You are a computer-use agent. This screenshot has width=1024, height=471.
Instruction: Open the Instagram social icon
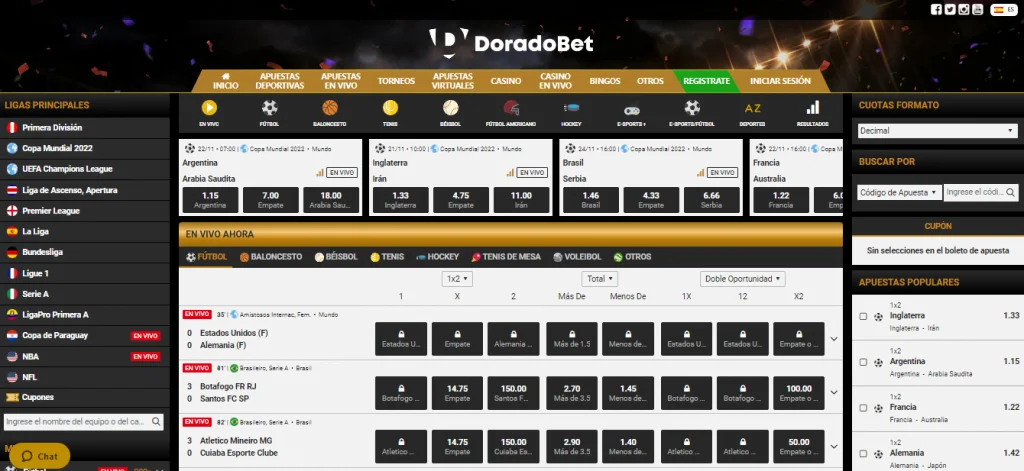(963, 9)
